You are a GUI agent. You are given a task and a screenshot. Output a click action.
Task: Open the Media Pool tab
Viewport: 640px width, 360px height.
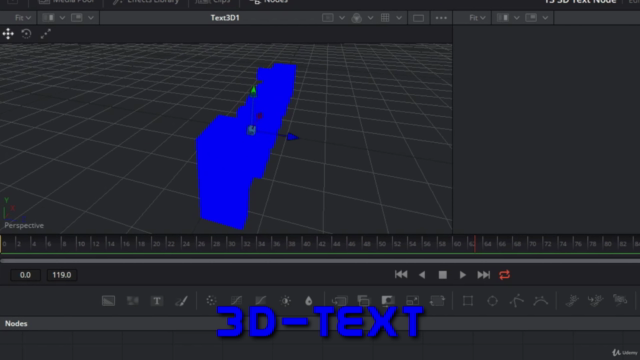(67, 2)
